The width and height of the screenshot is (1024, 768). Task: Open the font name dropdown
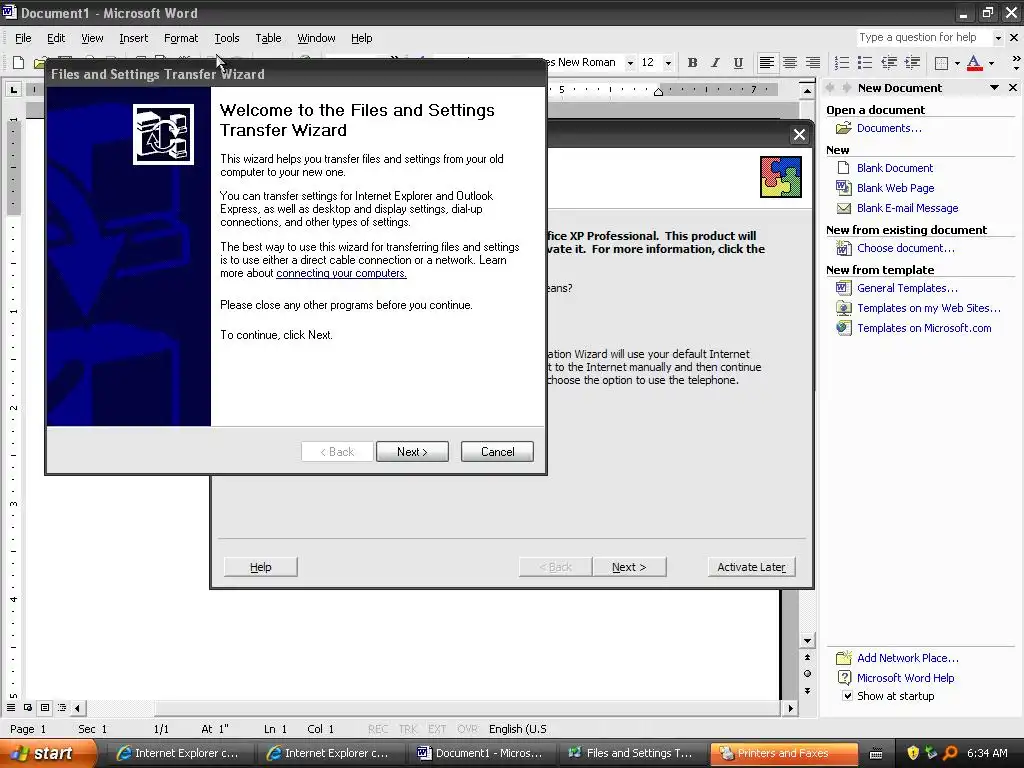tap(630, 63)
